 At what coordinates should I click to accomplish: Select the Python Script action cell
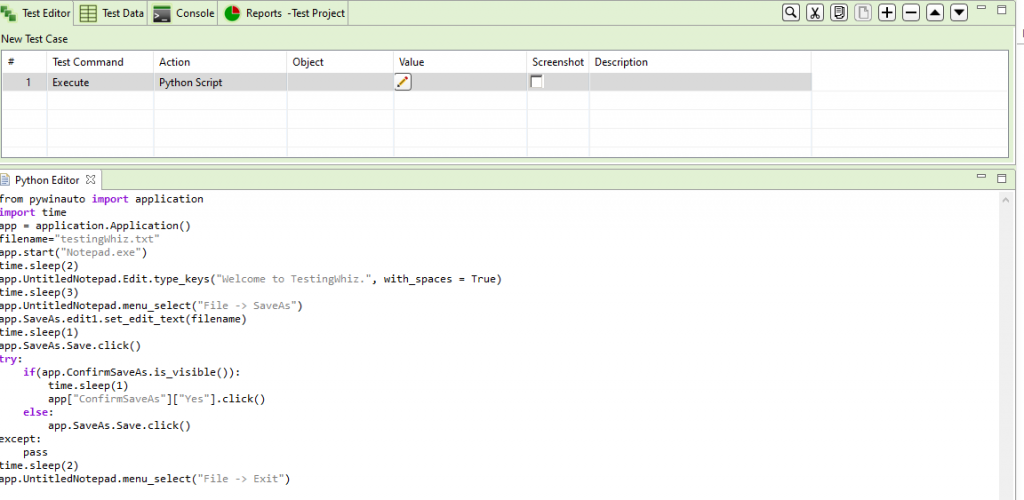coord(221,82)
